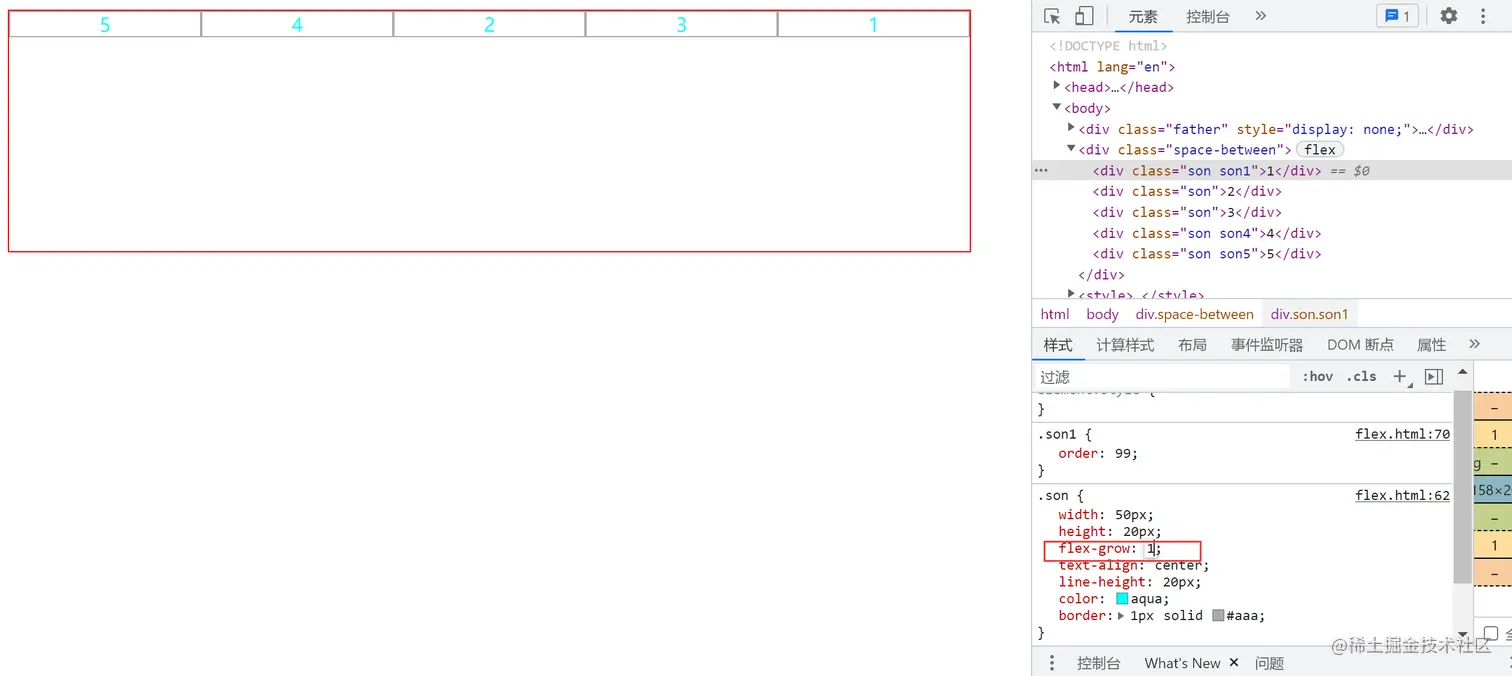Expand the head element node
Viewport: 1512px width, 676px height.
1056,86
